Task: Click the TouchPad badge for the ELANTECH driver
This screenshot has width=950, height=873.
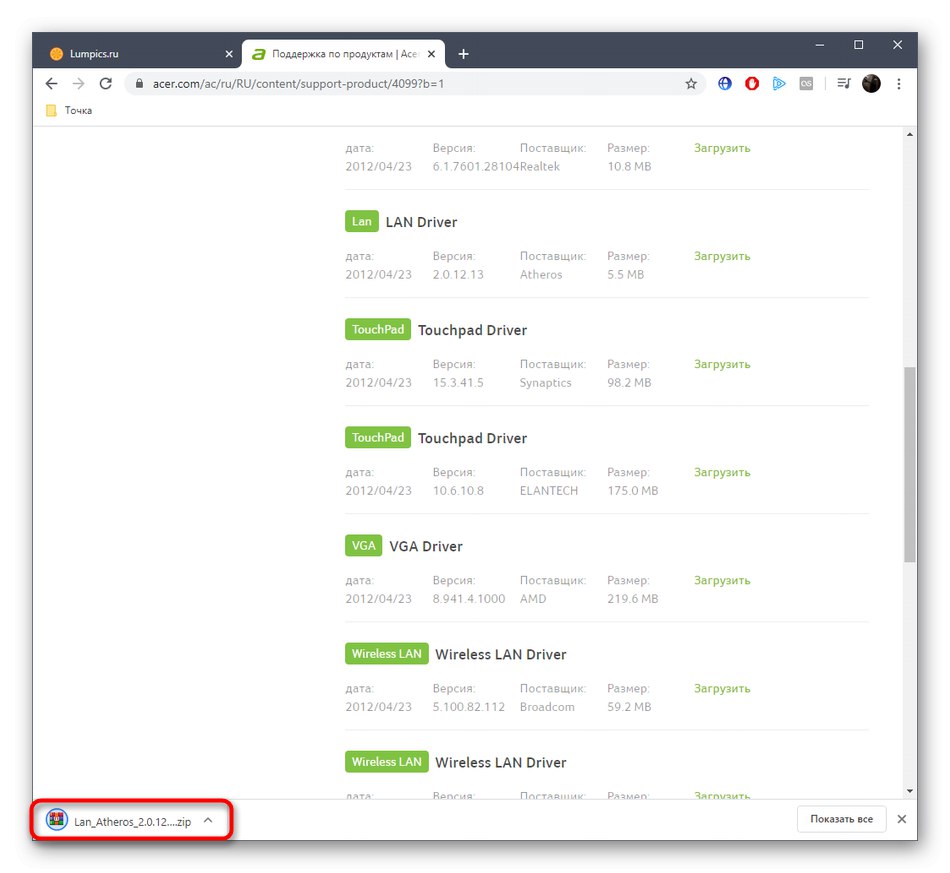Action: click(x=378, y=437)
